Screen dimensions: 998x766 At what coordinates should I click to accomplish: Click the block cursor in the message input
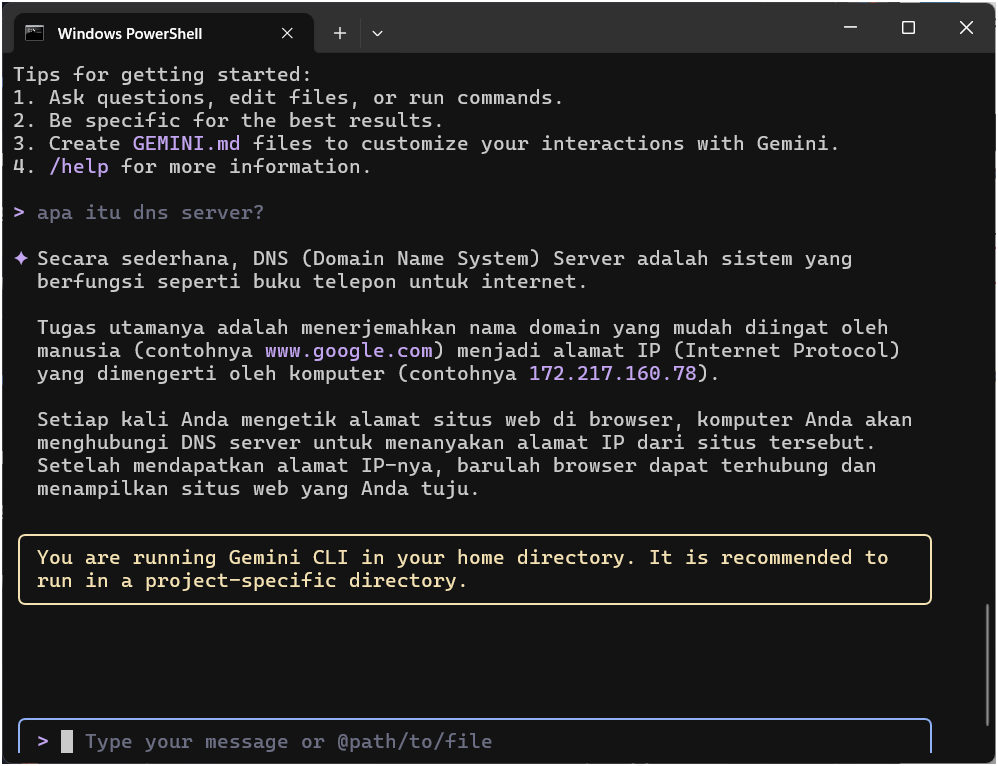pyautogui.click(x=67, y=741)
